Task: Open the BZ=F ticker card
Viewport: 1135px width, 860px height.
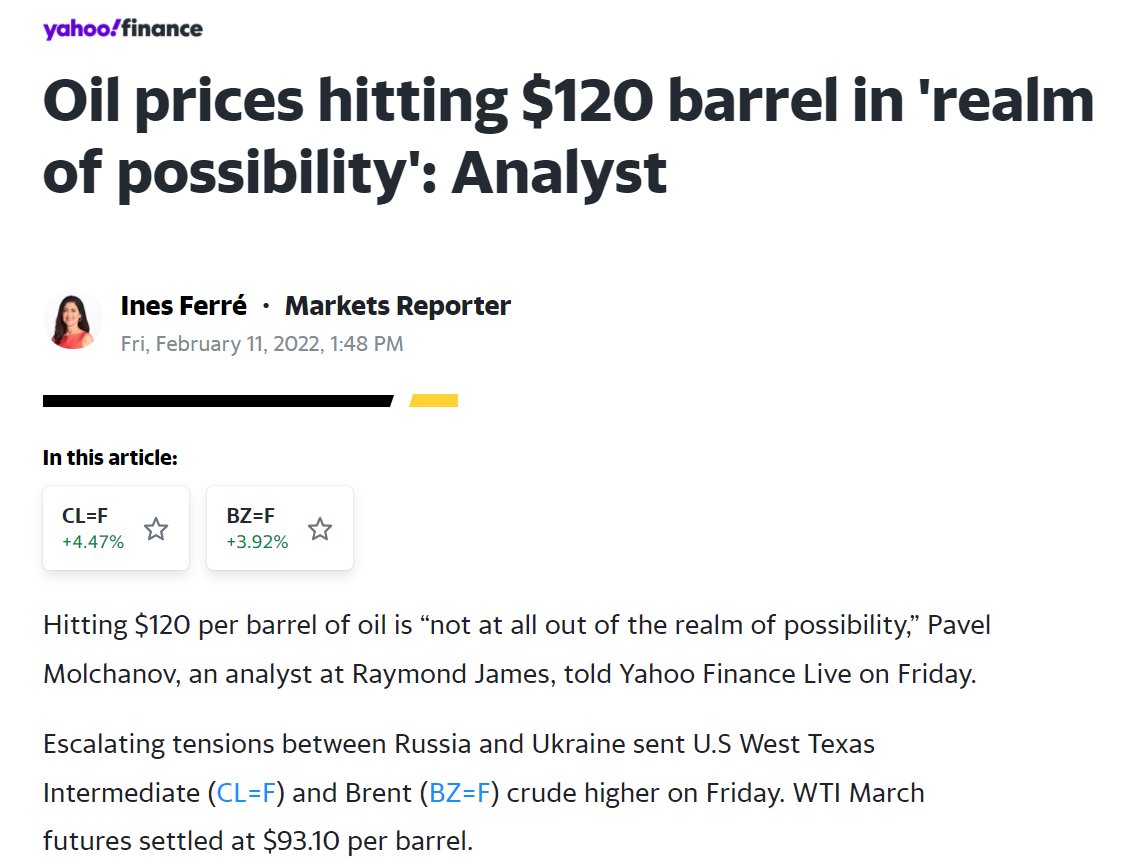Action: point(256,528)
